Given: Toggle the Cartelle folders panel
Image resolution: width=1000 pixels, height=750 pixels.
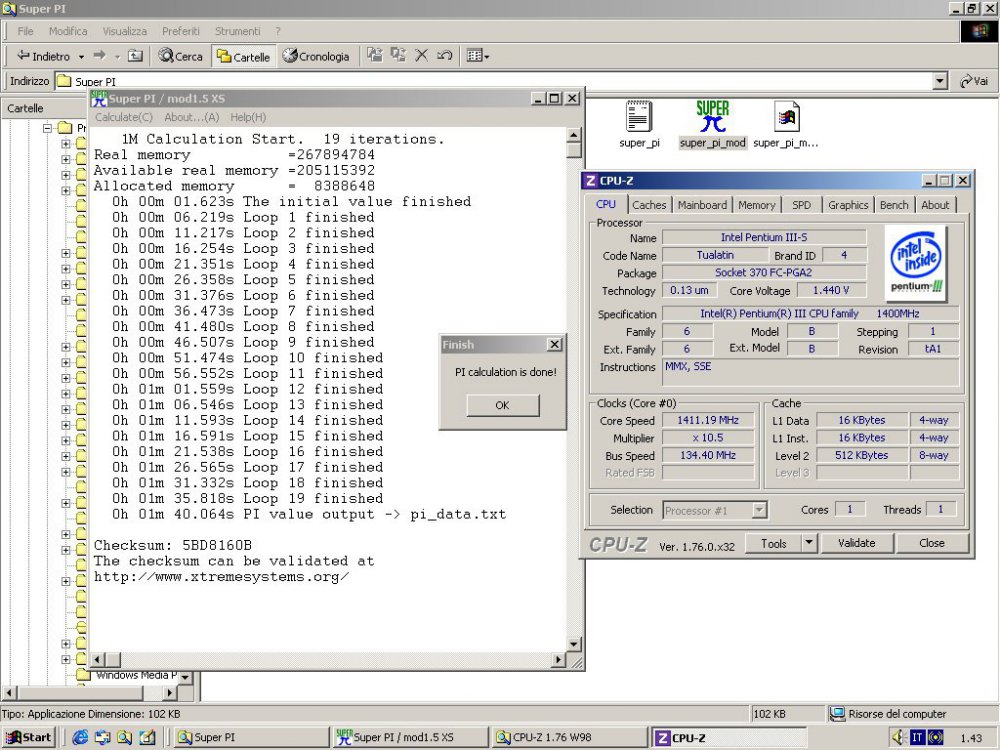Looking at the screenshot, I should (243, 56).
